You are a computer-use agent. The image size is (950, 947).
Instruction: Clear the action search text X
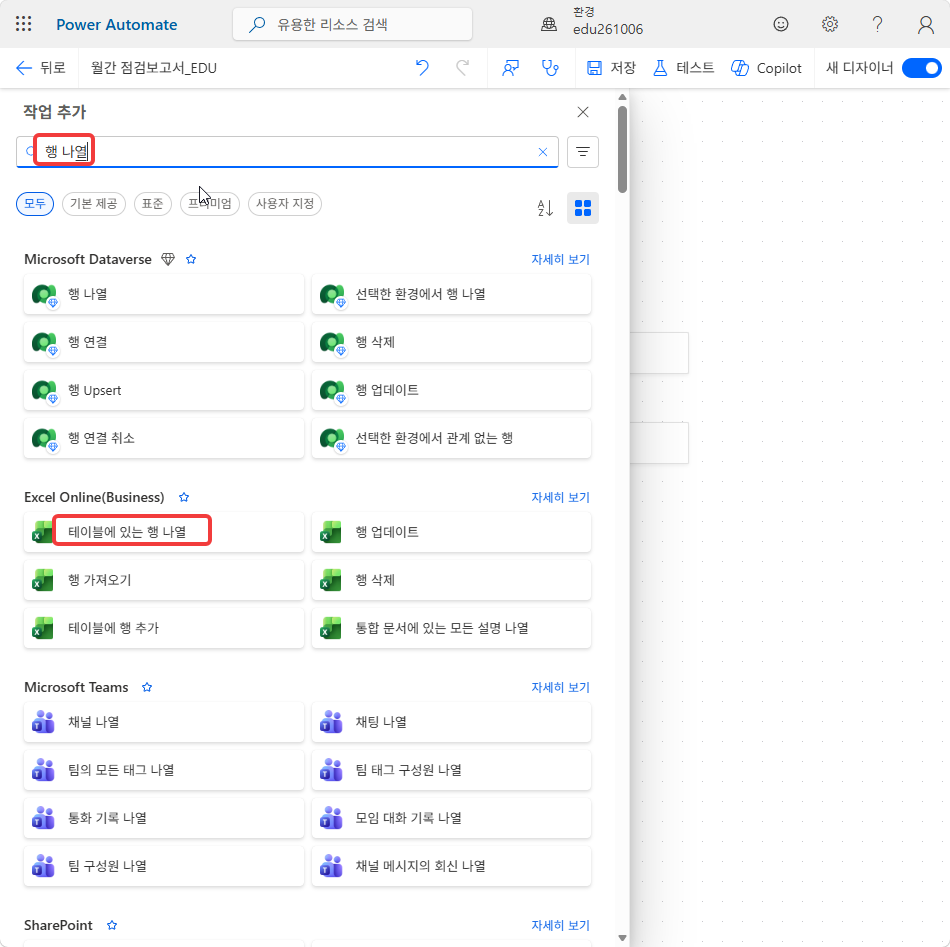coord(543,152)
